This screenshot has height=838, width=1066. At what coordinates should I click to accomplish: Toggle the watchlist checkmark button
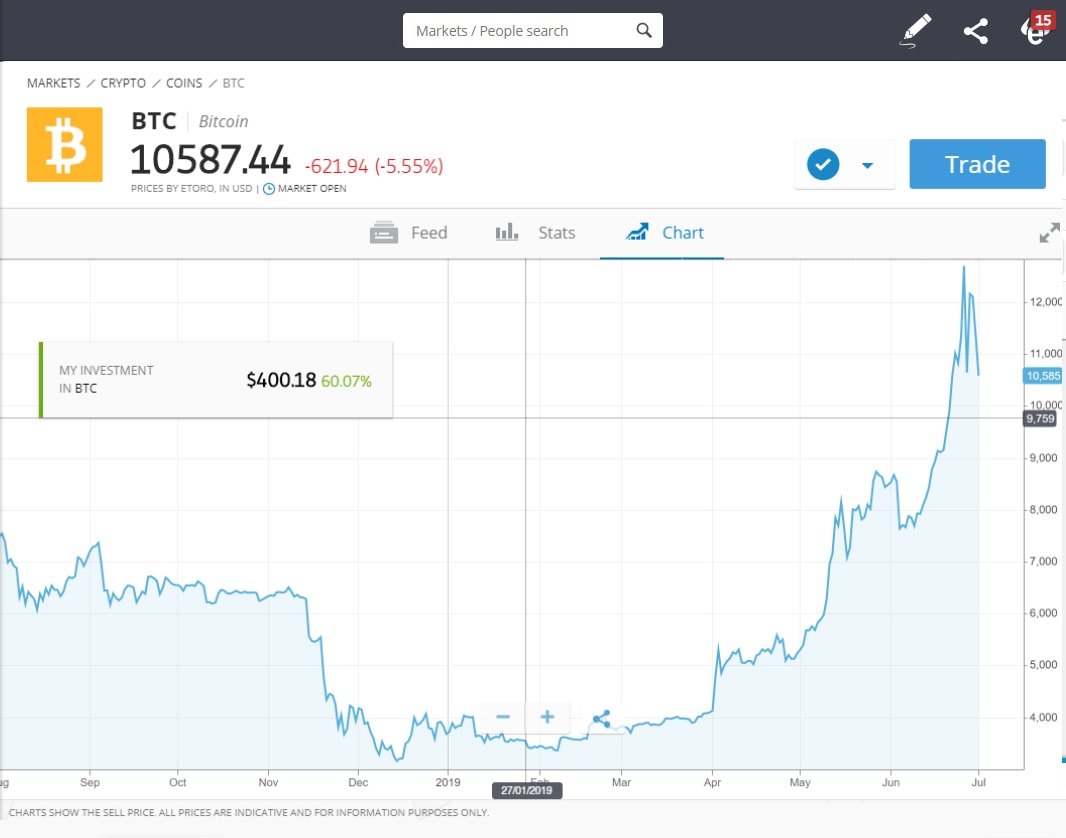click(x=823, y=164)
